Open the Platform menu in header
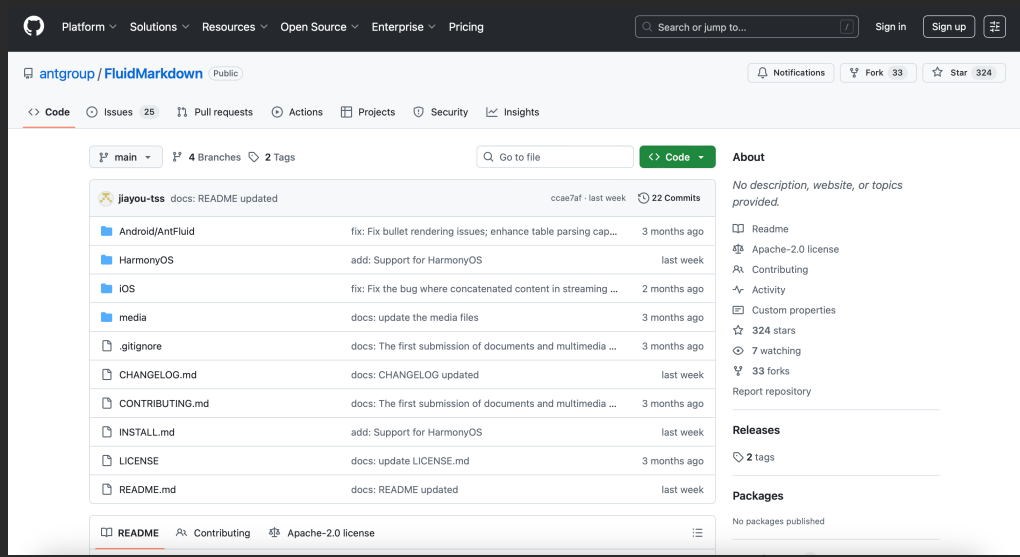1020x557 pixels. [89, 27]
